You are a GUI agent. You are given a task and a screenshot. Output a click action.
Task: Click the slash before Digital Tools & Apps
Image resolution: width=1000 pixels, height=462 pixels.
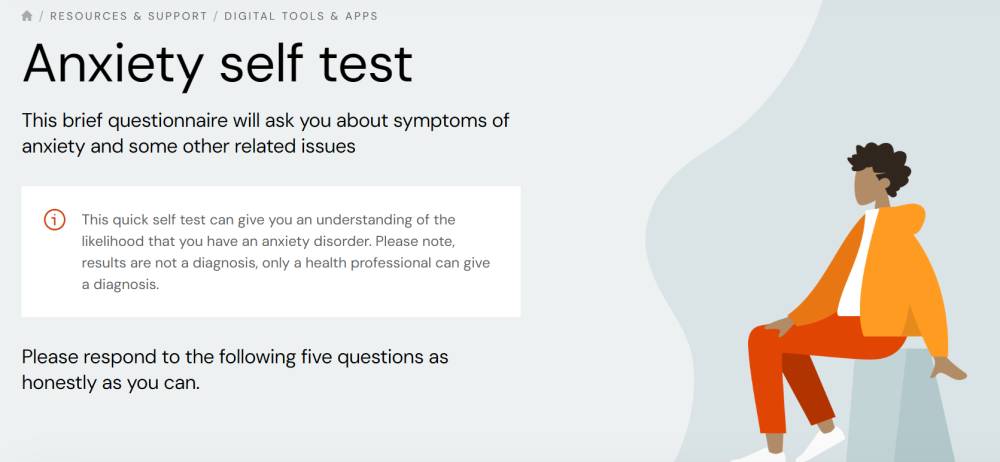click(x=216, y=16)
